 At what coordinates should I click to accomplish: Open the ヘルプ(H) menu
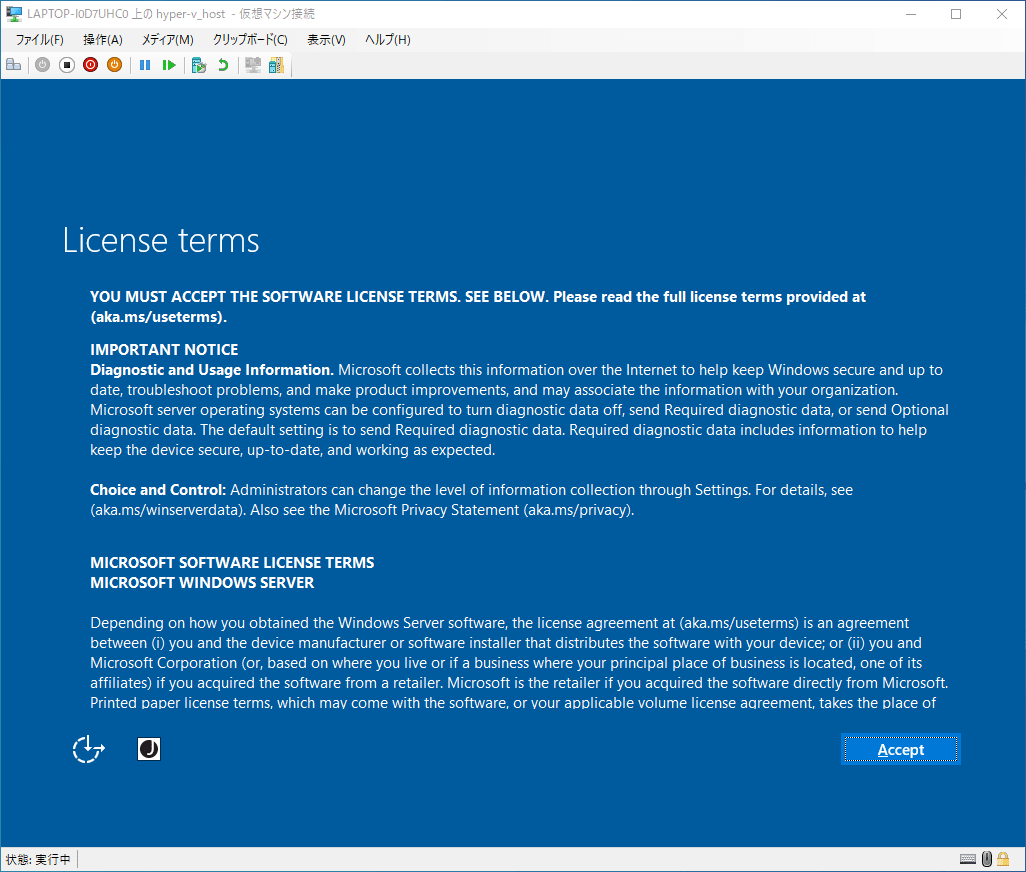click(x=387, y=40)
